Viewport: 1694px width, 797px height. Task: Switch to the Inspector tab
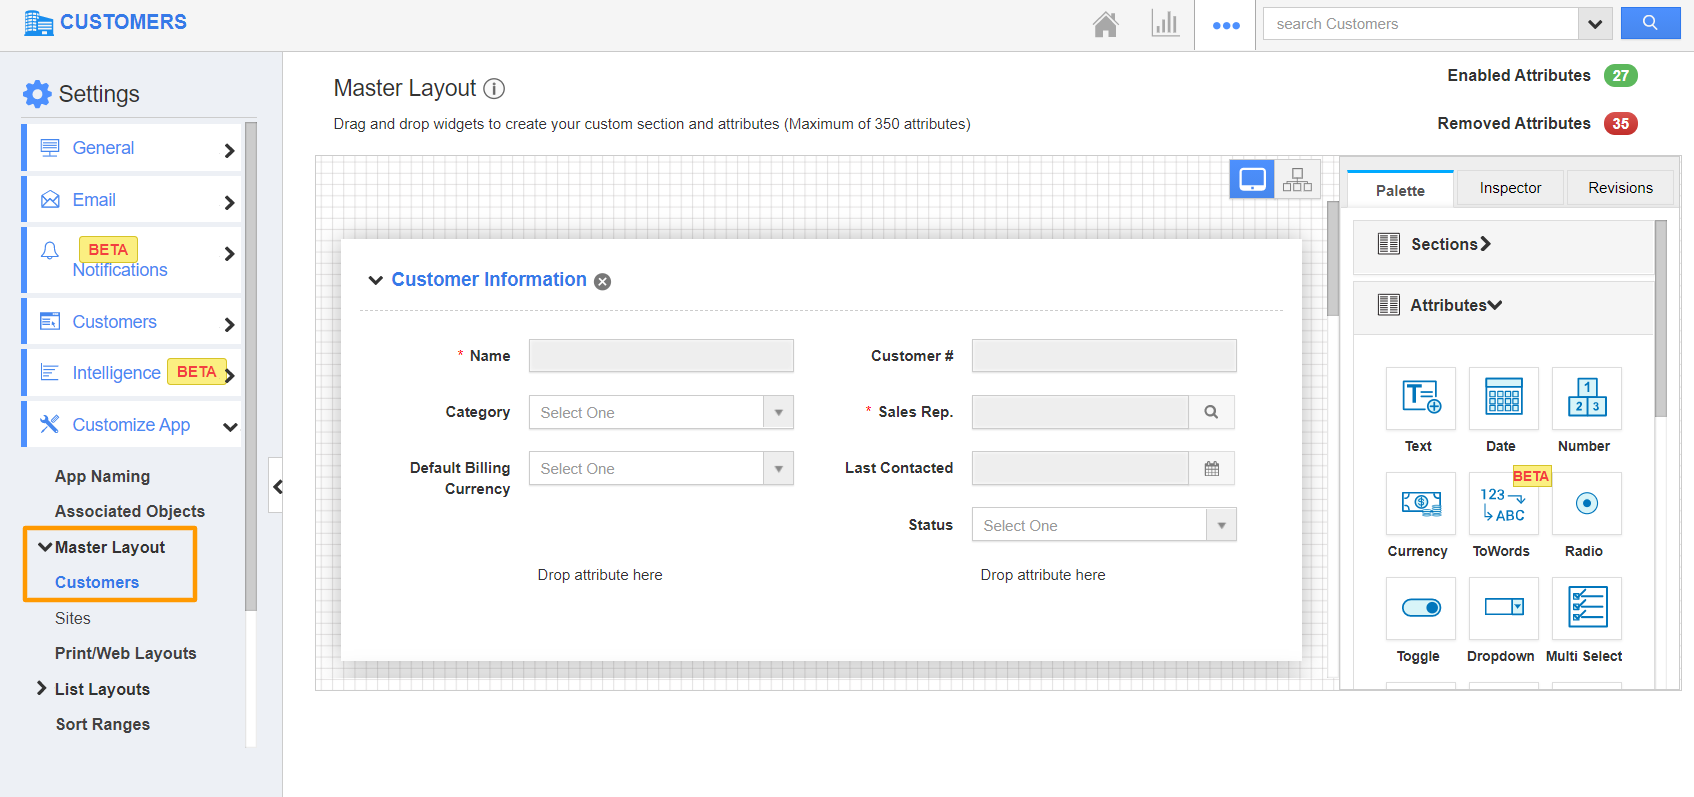(x=1510, y=188)
